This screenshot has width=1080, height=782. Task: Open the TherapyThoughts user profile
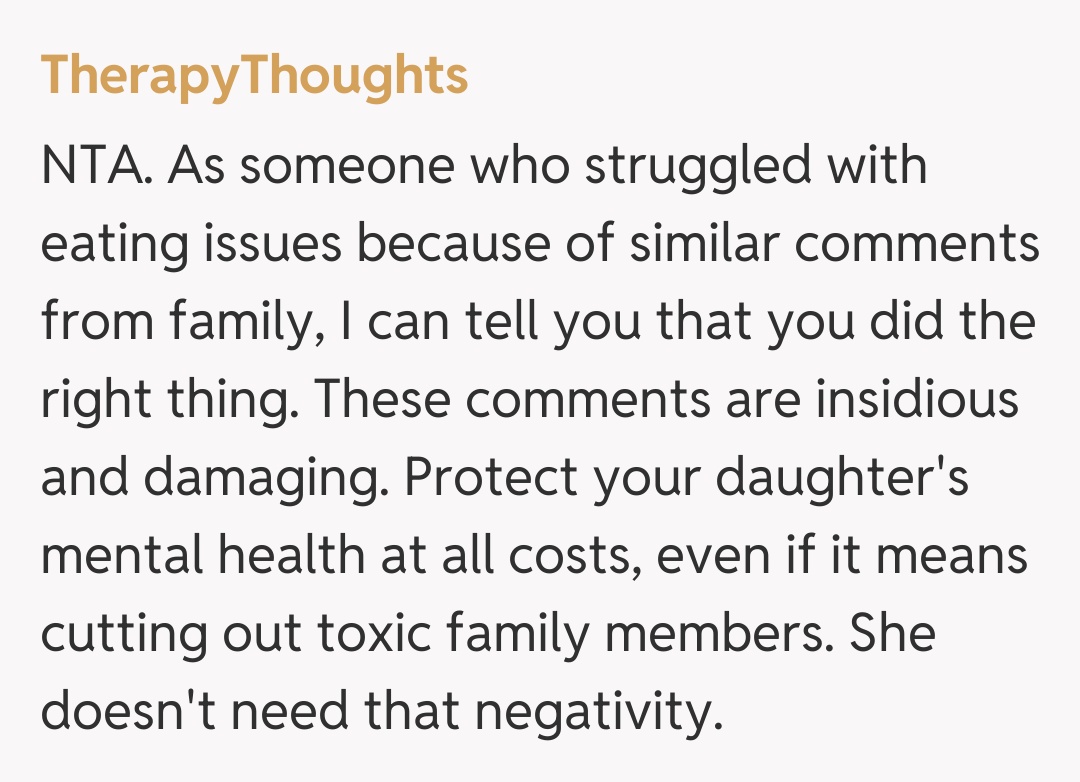[254, 75]
